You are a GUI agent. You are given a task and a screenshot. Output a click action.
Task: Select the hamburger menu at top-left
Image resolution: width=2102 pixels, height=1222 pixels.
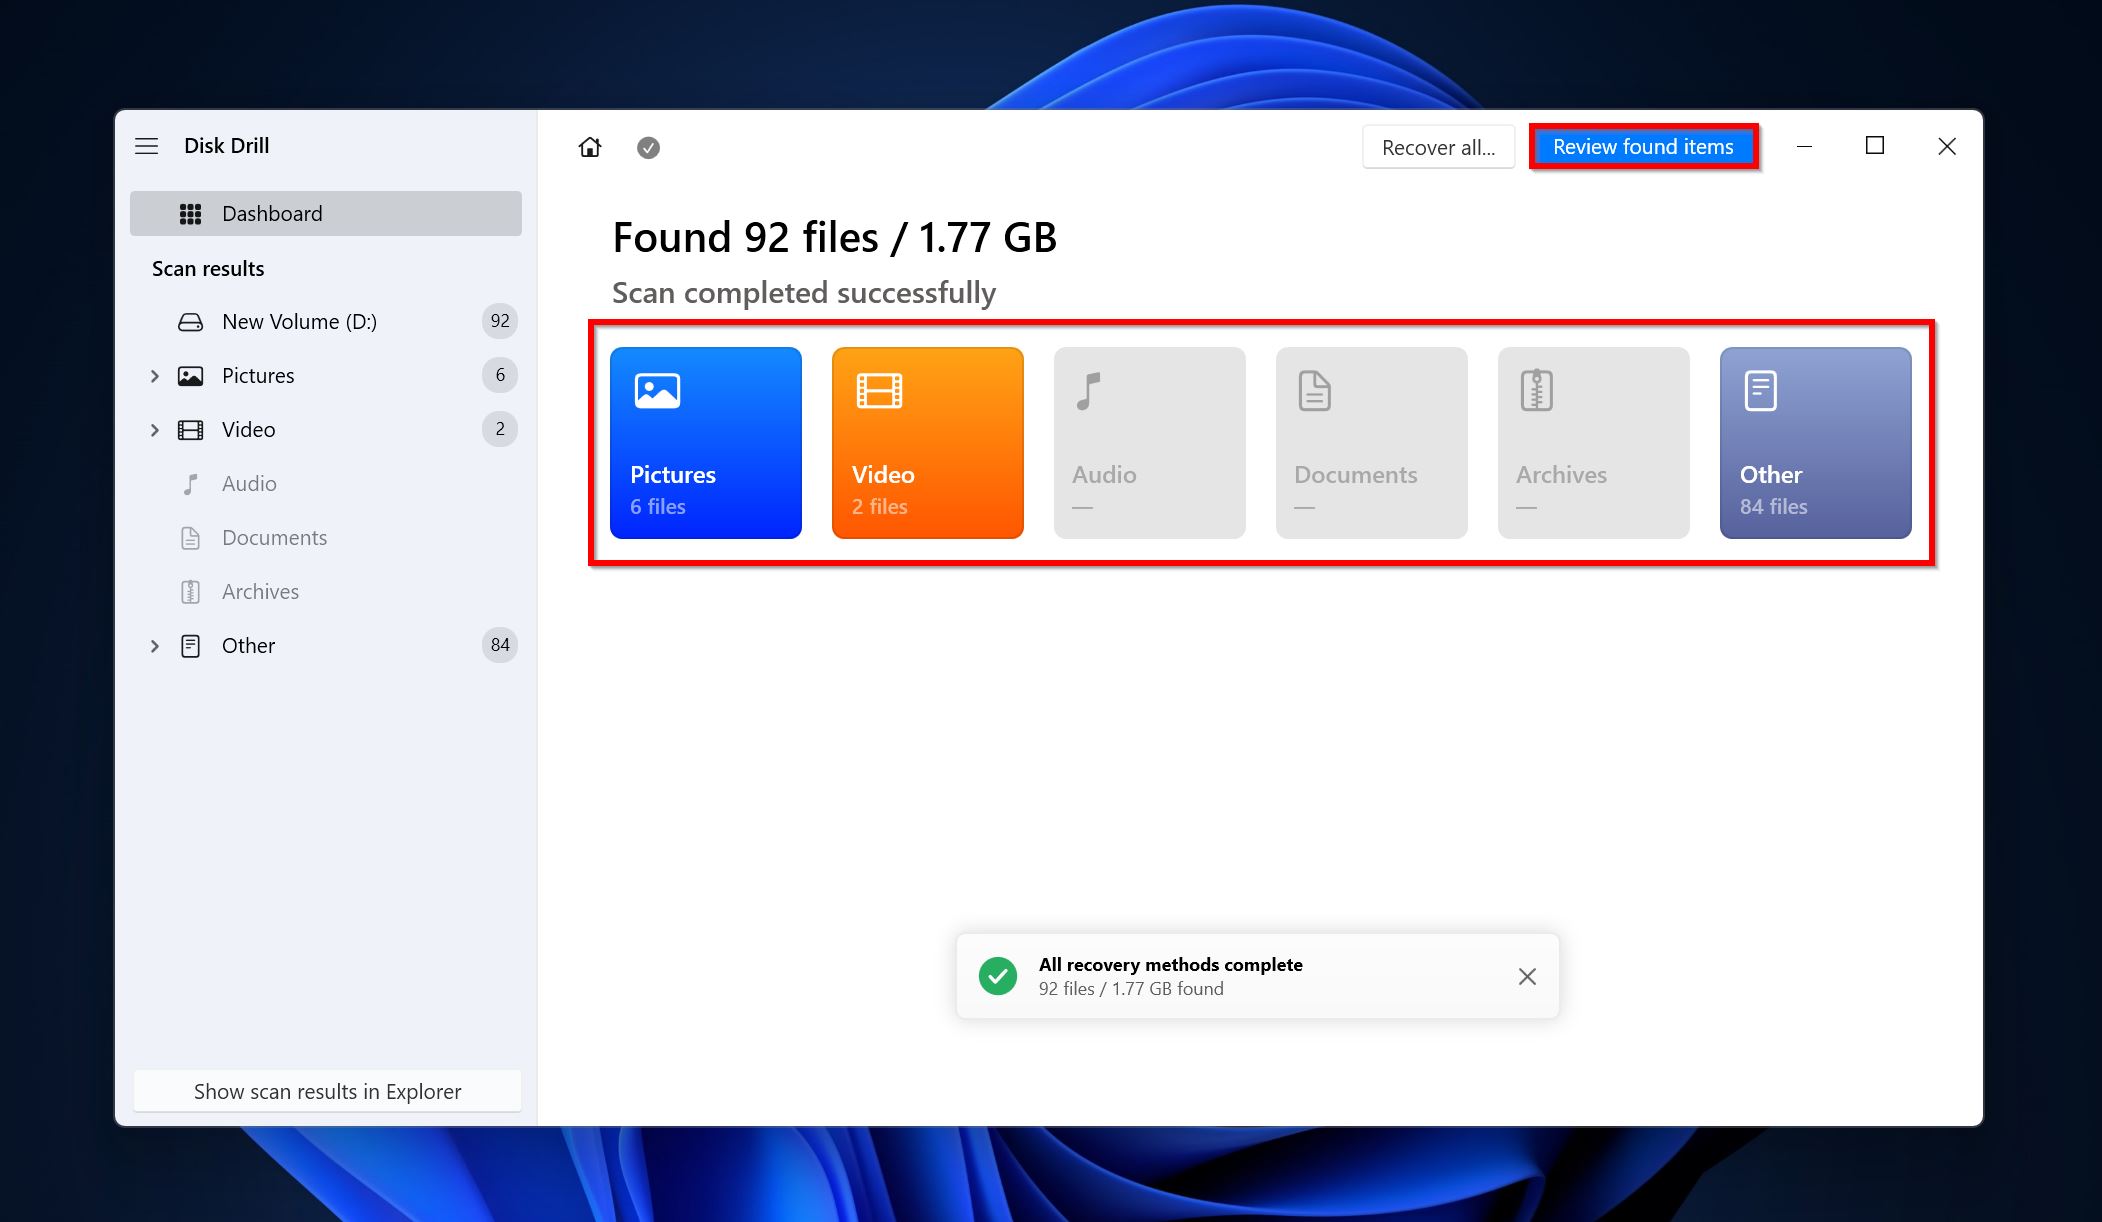[145, 144]
